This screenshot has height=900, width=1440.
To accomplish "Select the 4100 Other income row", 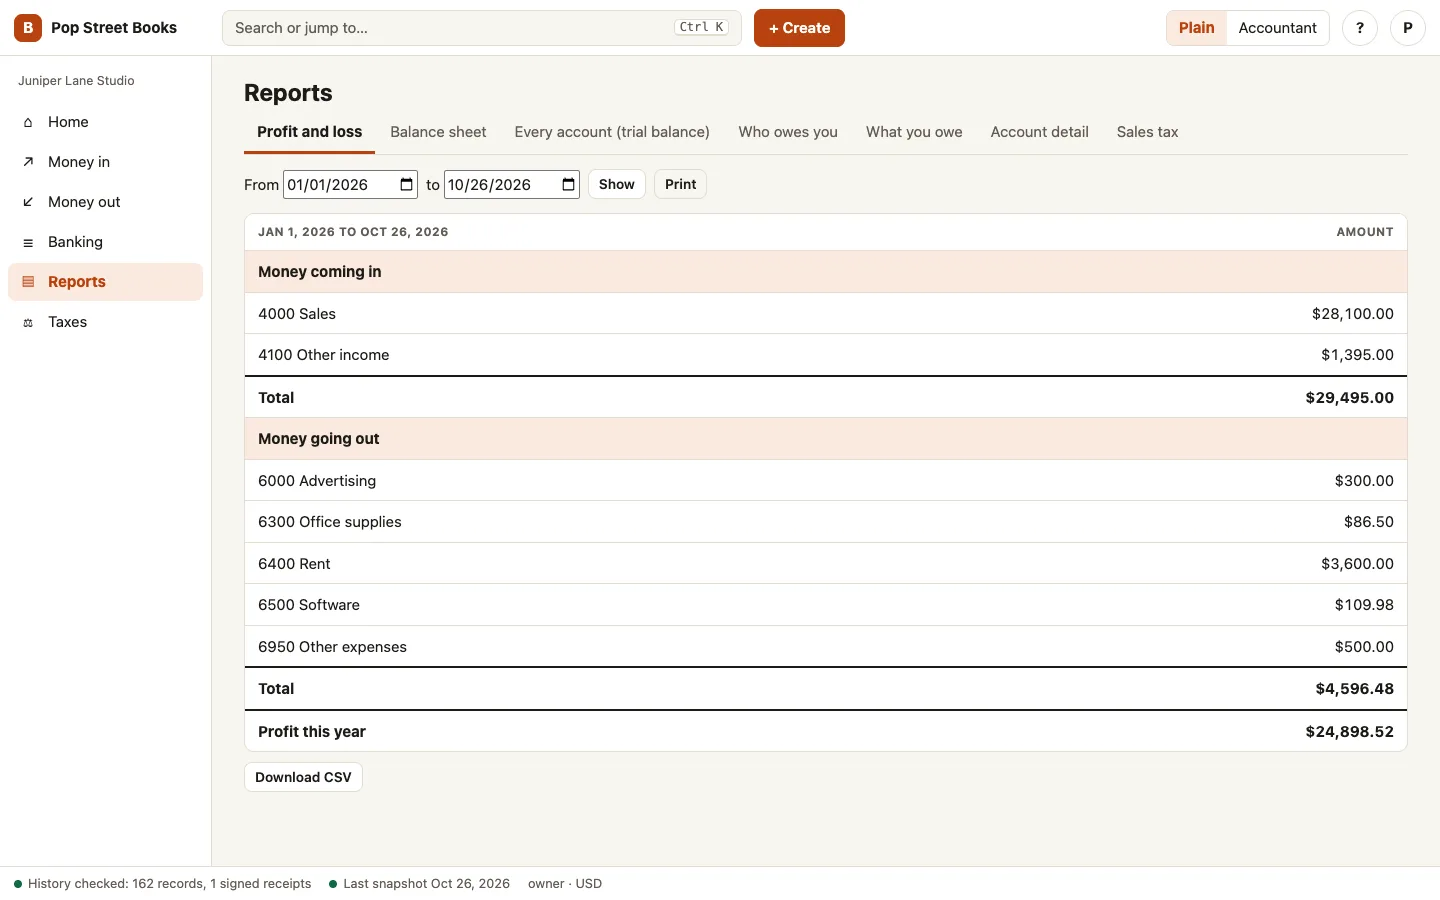I will point(826,355).
